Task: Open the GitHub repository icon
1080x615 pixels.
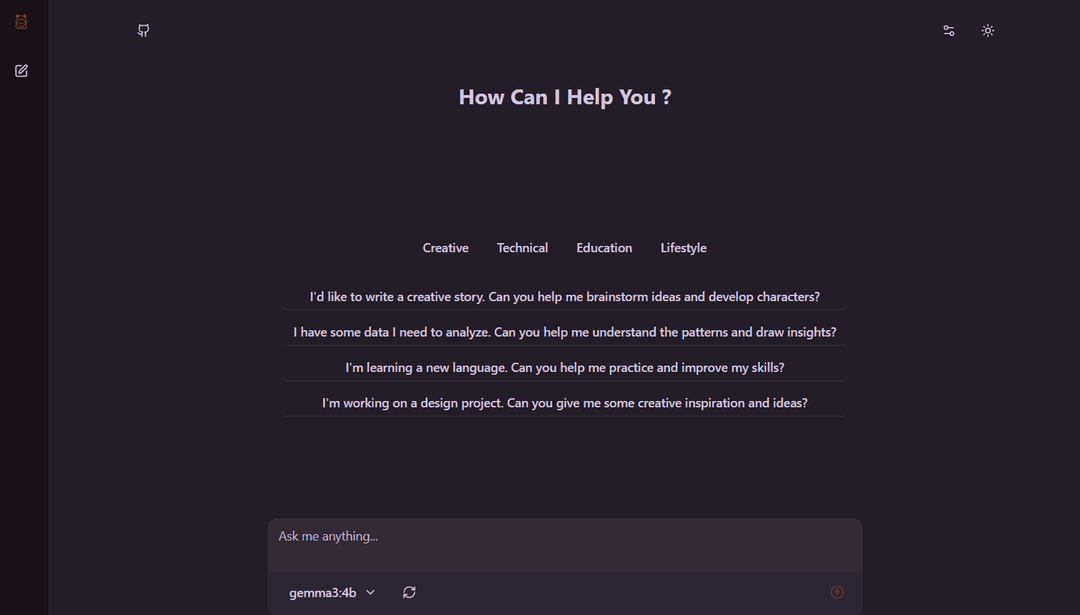Action: (x=142, y=30)
